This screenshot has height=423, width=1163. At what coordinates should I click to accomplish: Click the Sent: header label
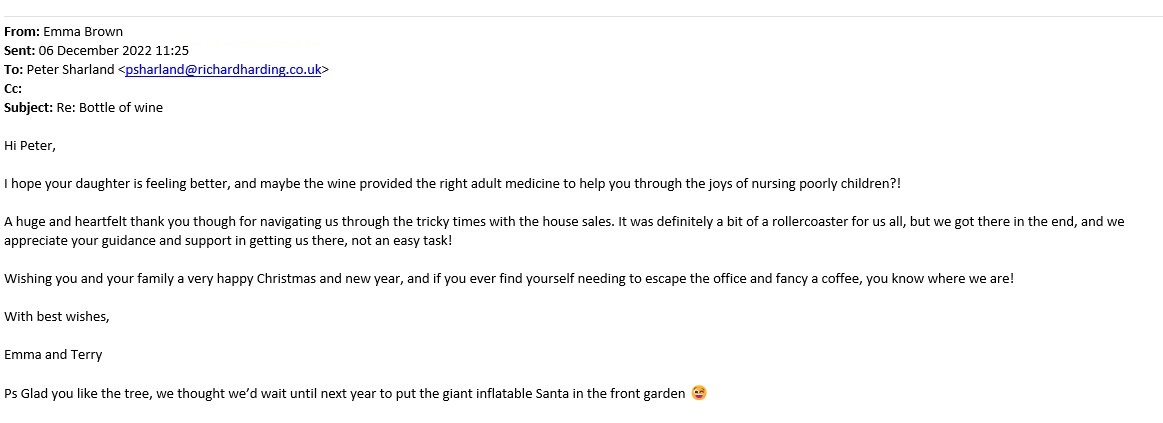click(20, 51)
